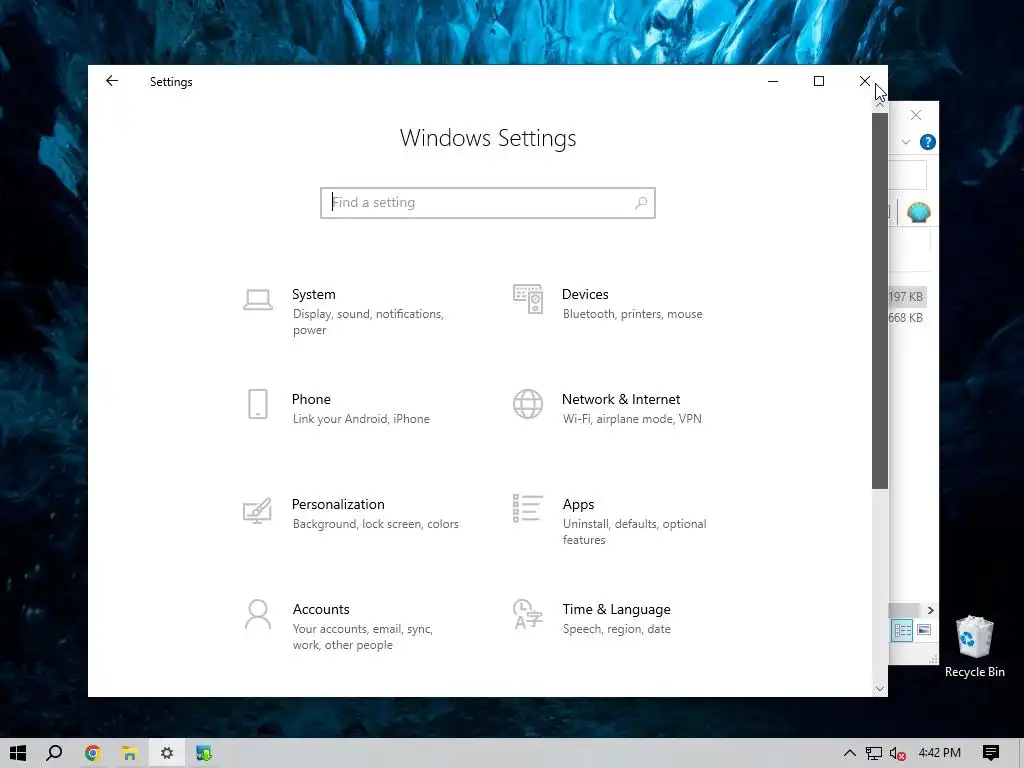Minimize the Settings window

tap(773, 81)
